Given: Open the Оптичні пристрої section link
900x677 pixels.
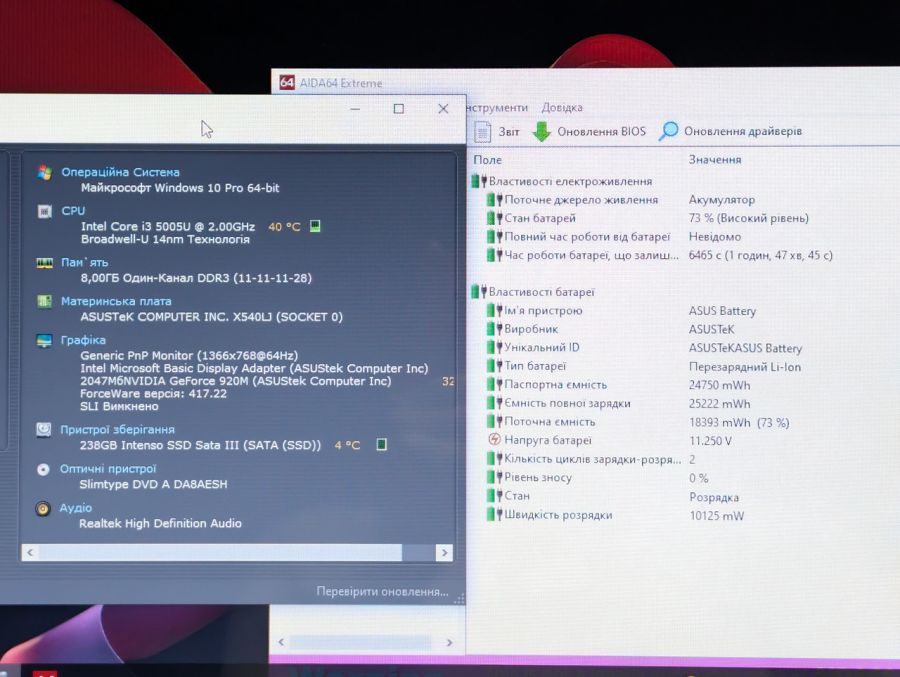Looking at the screenshot, I should 108,469.
